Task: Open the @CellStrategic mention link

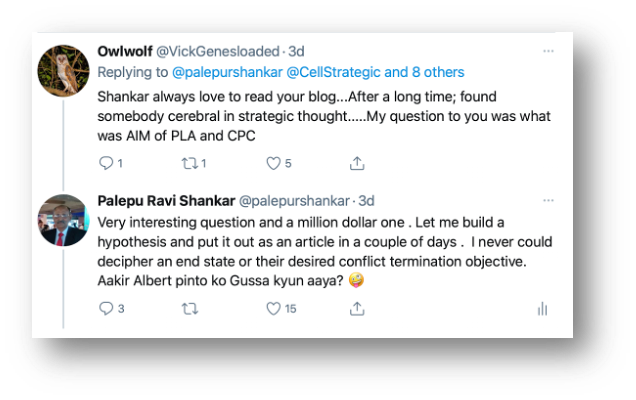Action: (x=333, y=72)
